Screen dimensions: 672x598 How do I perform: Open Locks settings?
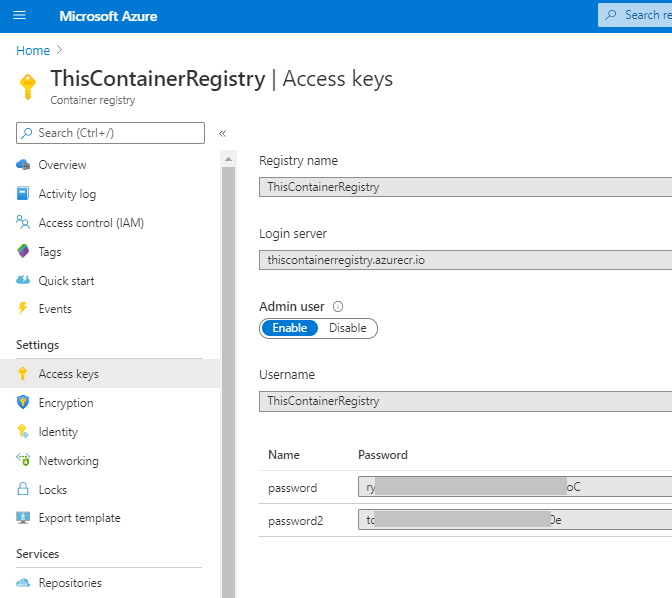(x=53, y=490)
